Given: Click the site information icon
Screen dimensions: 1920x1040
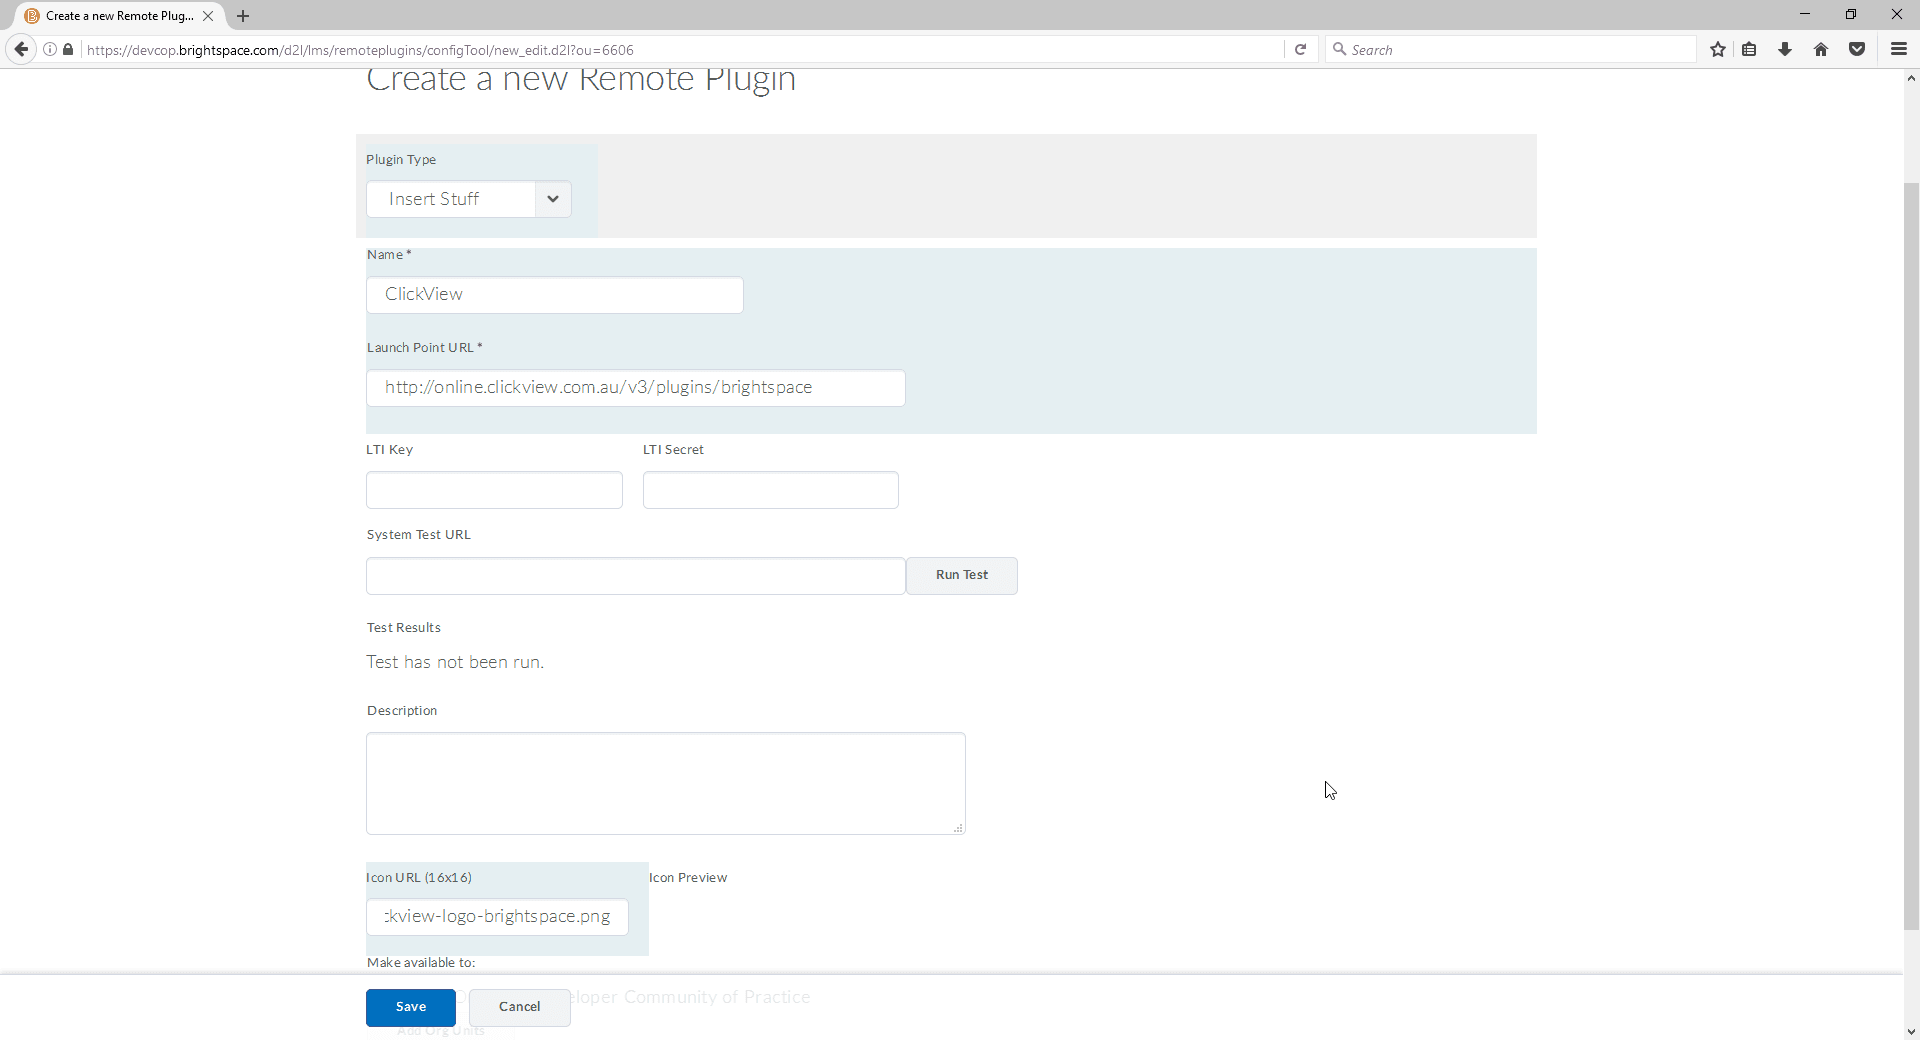Looking at the screenshot, I should [49, 49].
